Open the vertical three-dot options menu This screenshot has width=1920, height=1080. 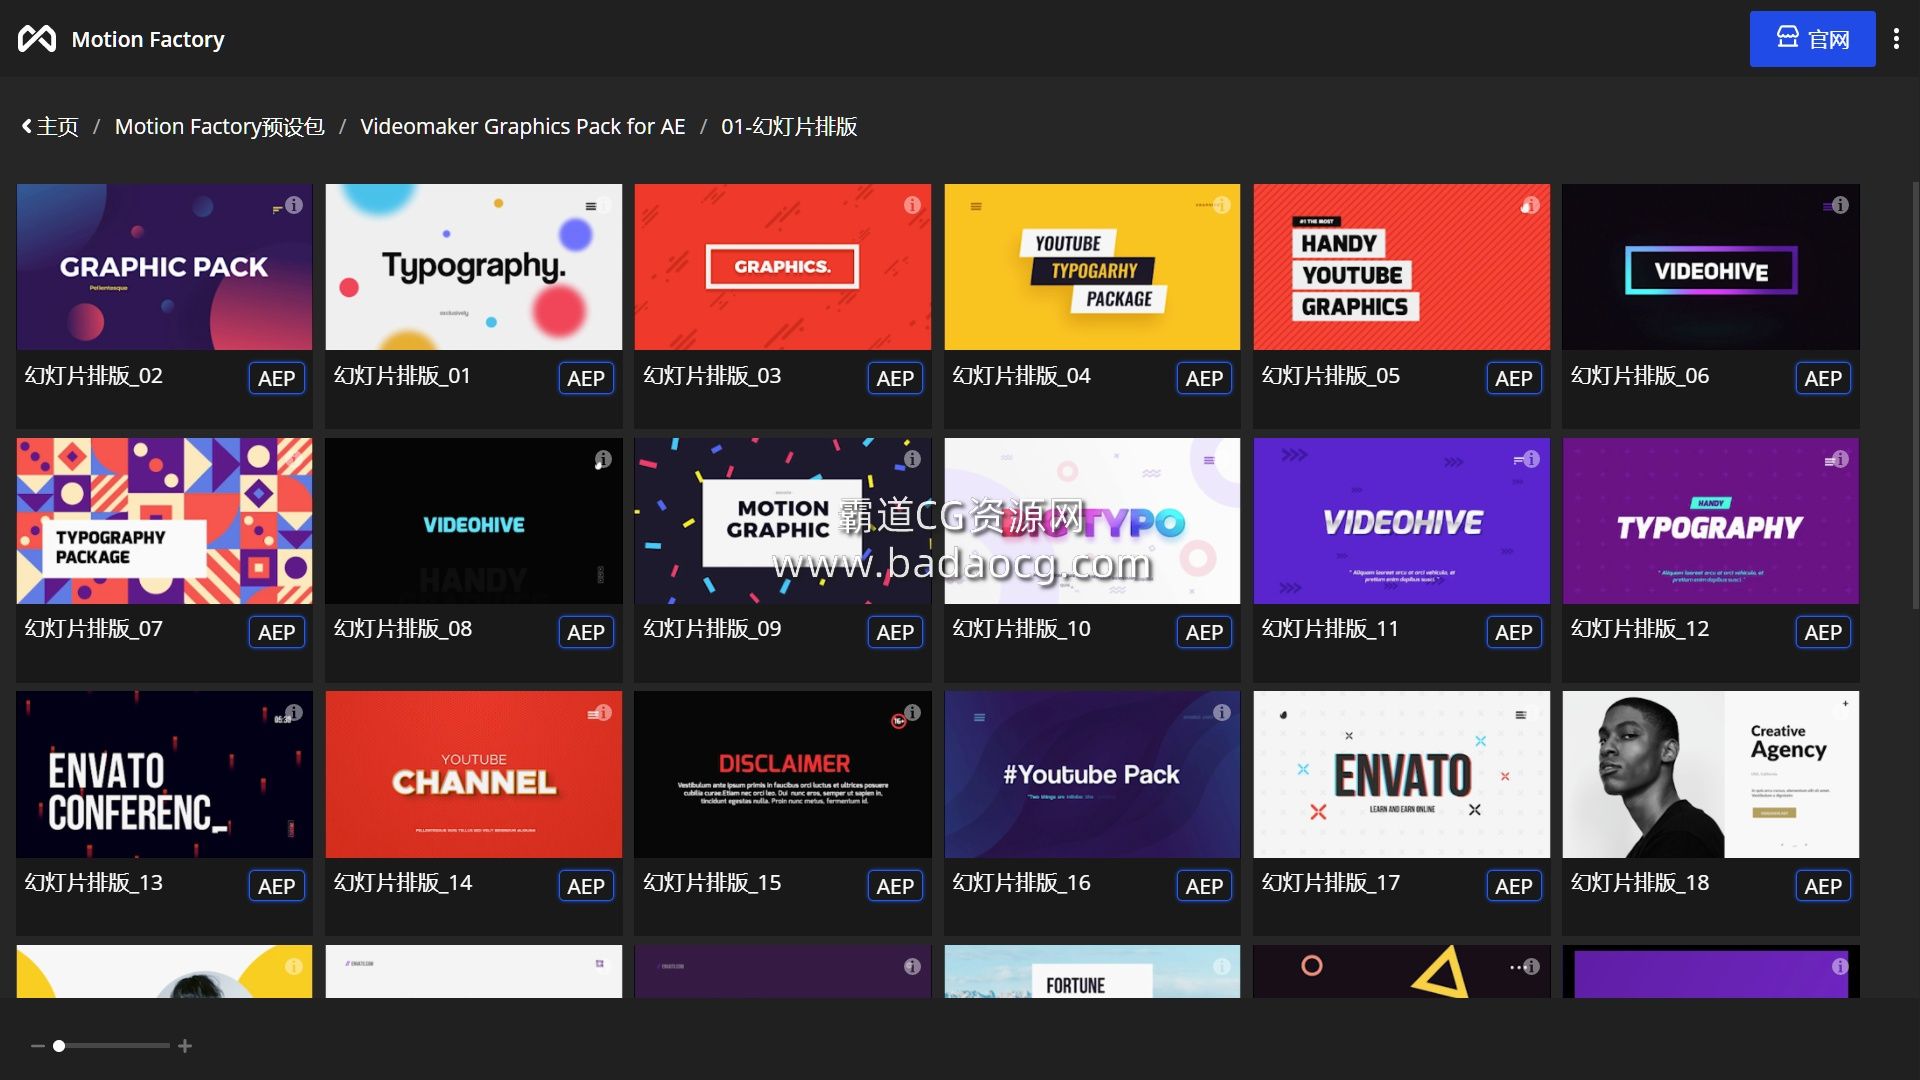(x=1896, y=39)
